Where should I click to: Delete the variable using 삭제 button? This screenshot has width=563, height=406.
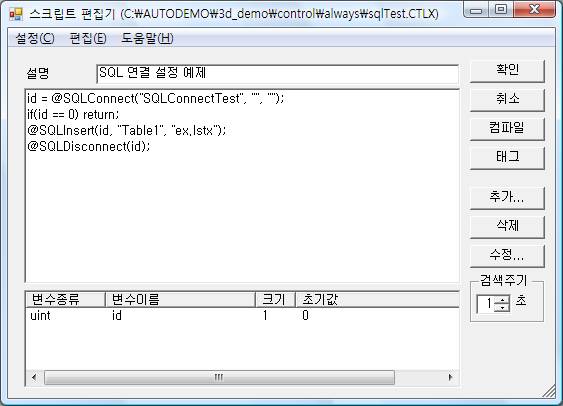507,227
